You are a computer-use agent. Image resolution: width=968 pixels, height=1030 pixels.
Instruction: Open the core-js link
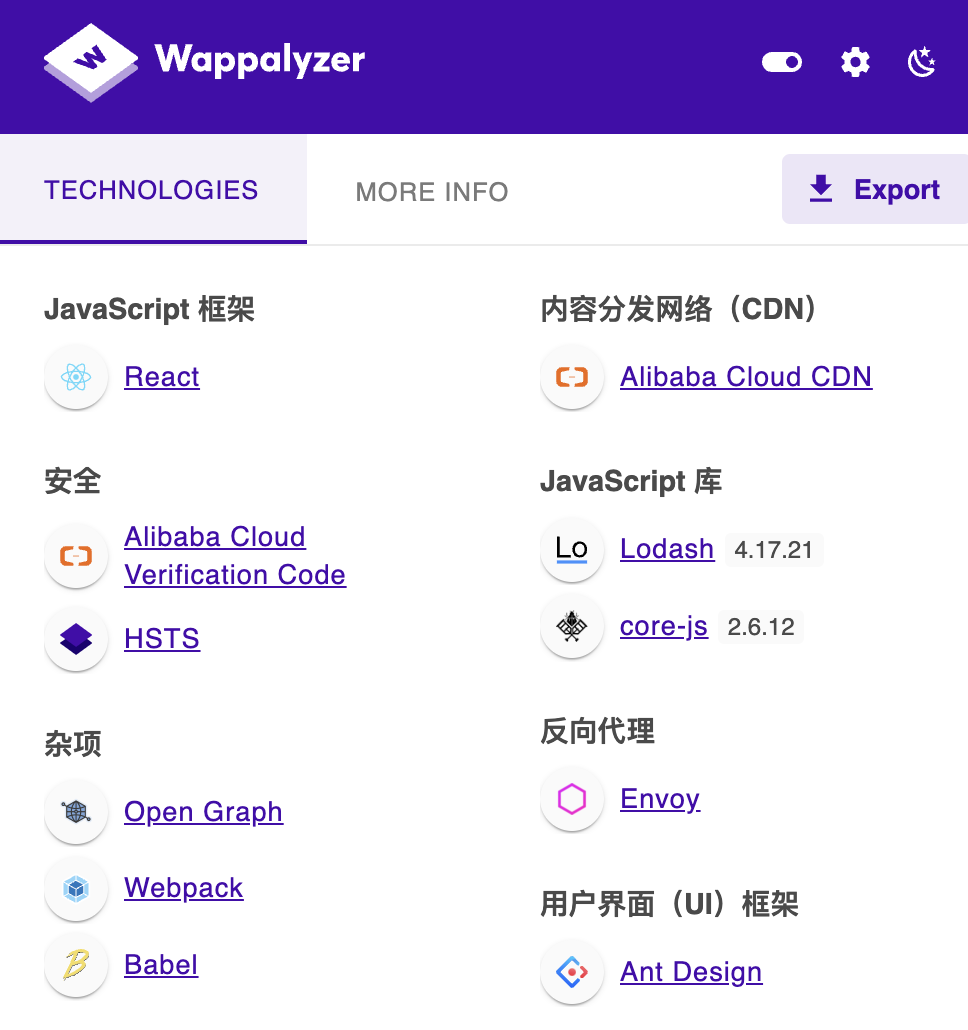[x=664, y=627]
